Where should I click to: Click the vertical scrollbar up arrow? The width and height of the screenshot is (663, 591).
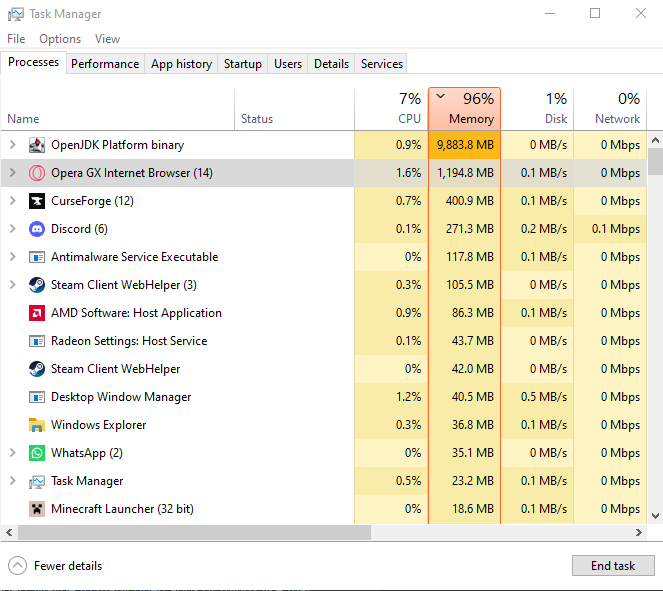[655, 140]
